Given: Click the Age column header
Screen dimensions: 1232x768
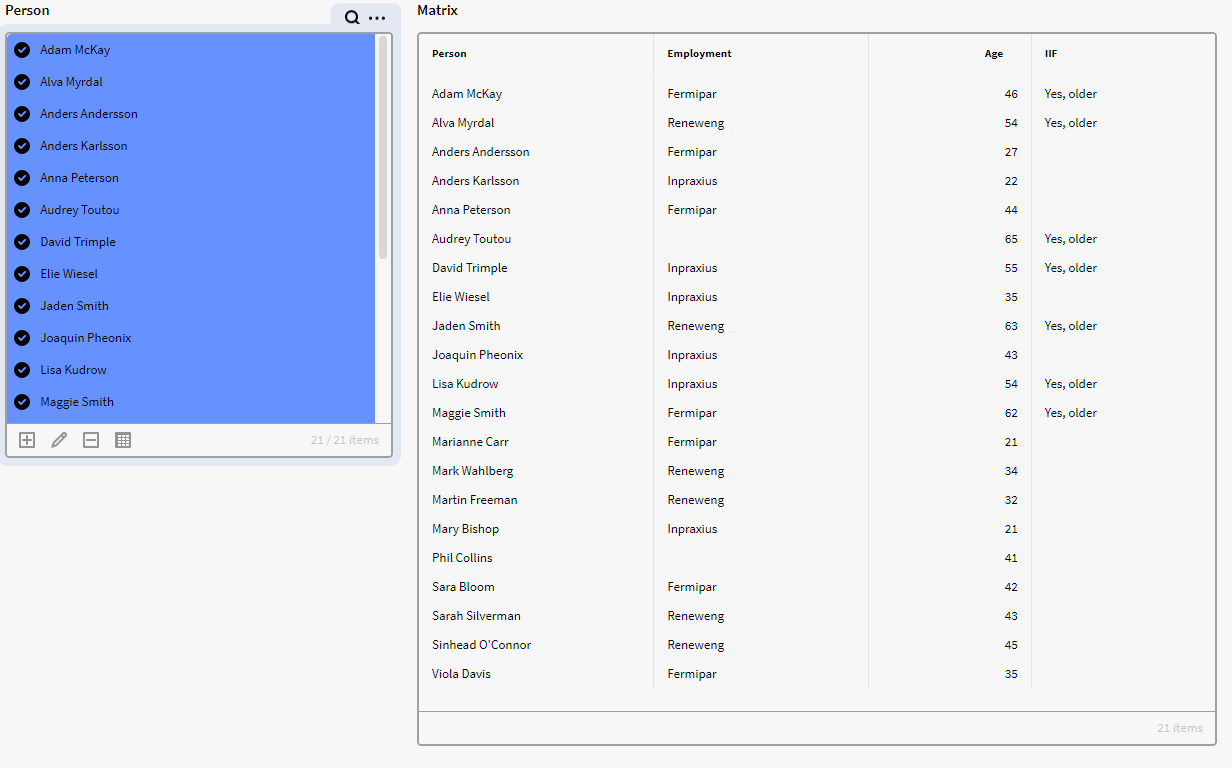Looking at the screenshot, I should pyautogui.click(x=993, y=54).
